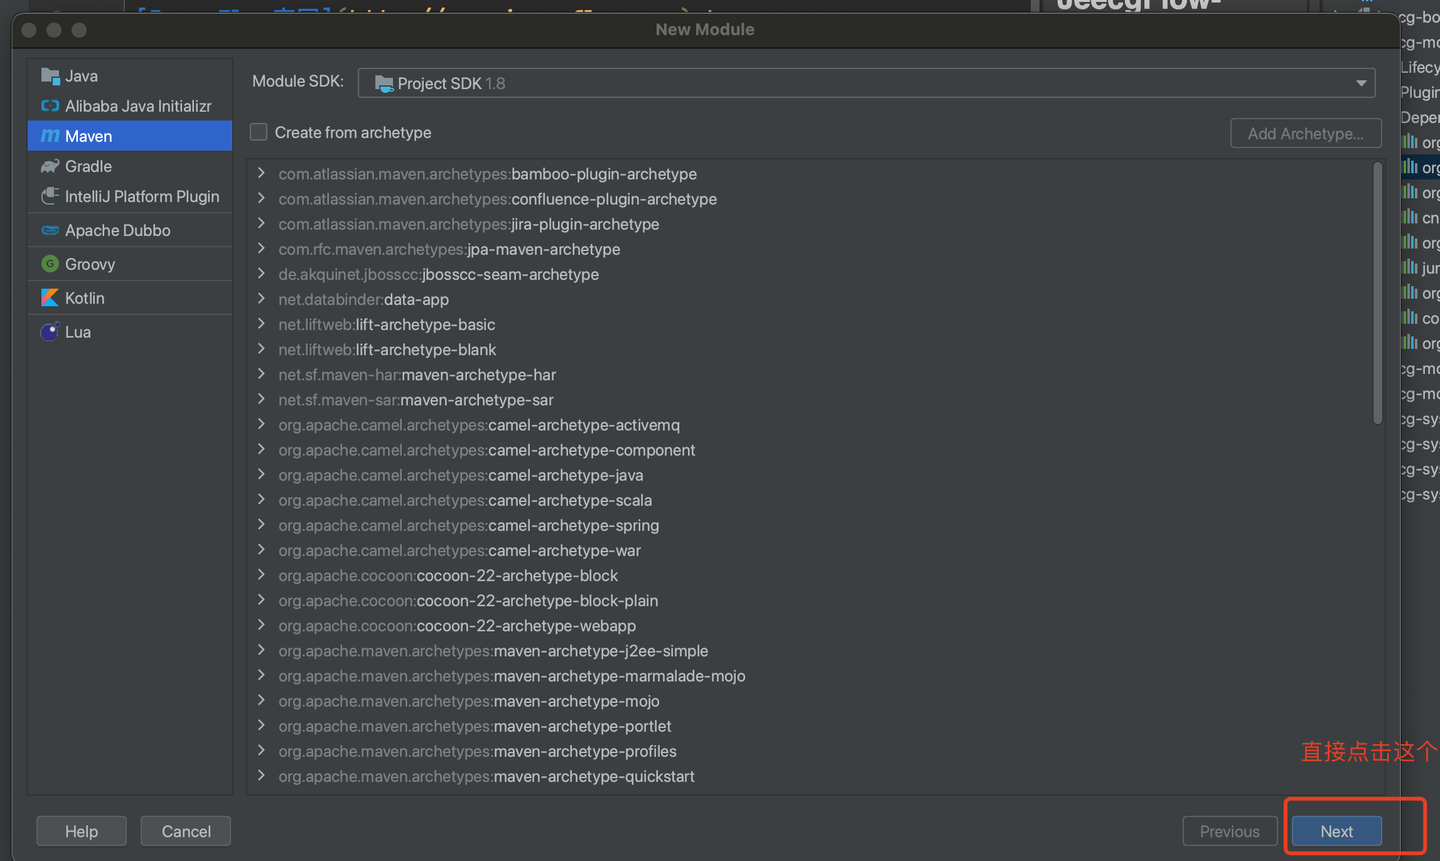Select Alibaba Java Initializr label
Screen dimensions: 1440x861
(x=138, y=106)
